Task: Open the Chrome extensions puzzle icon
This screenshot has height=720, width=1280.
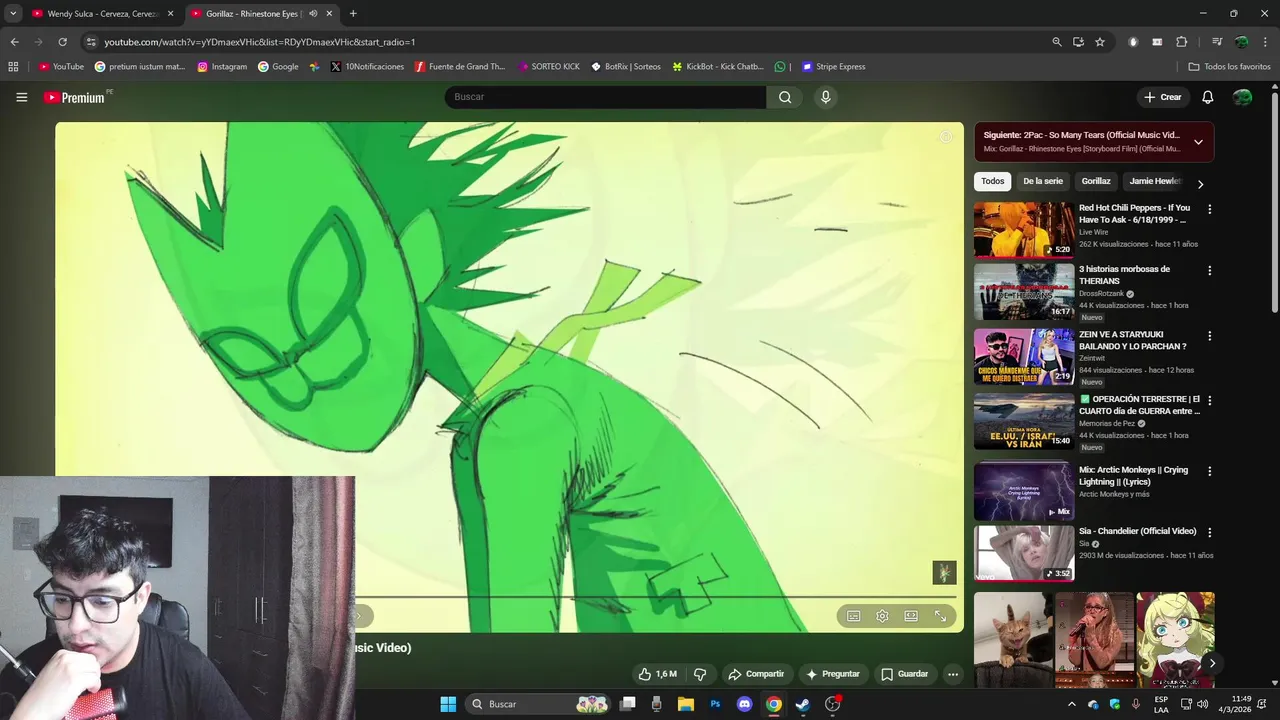Action: coord(1181,42)
